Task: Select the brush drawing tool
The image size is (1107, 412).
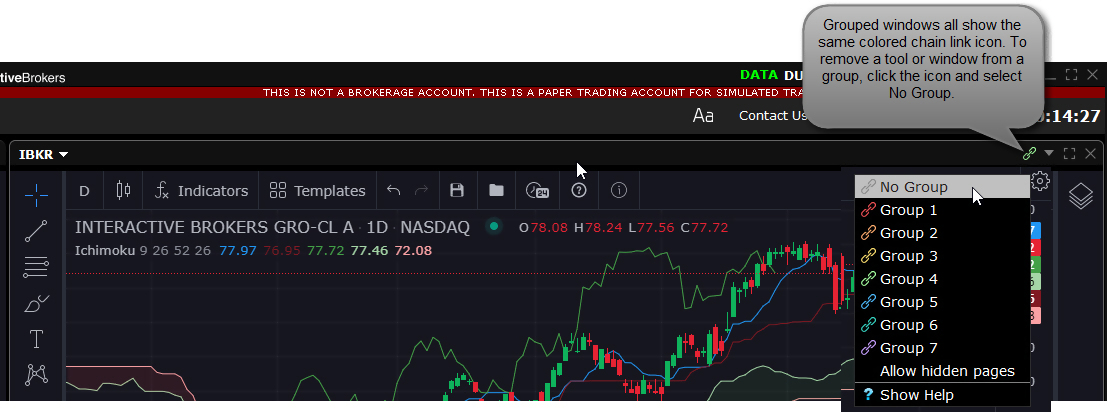Action: 36,303
